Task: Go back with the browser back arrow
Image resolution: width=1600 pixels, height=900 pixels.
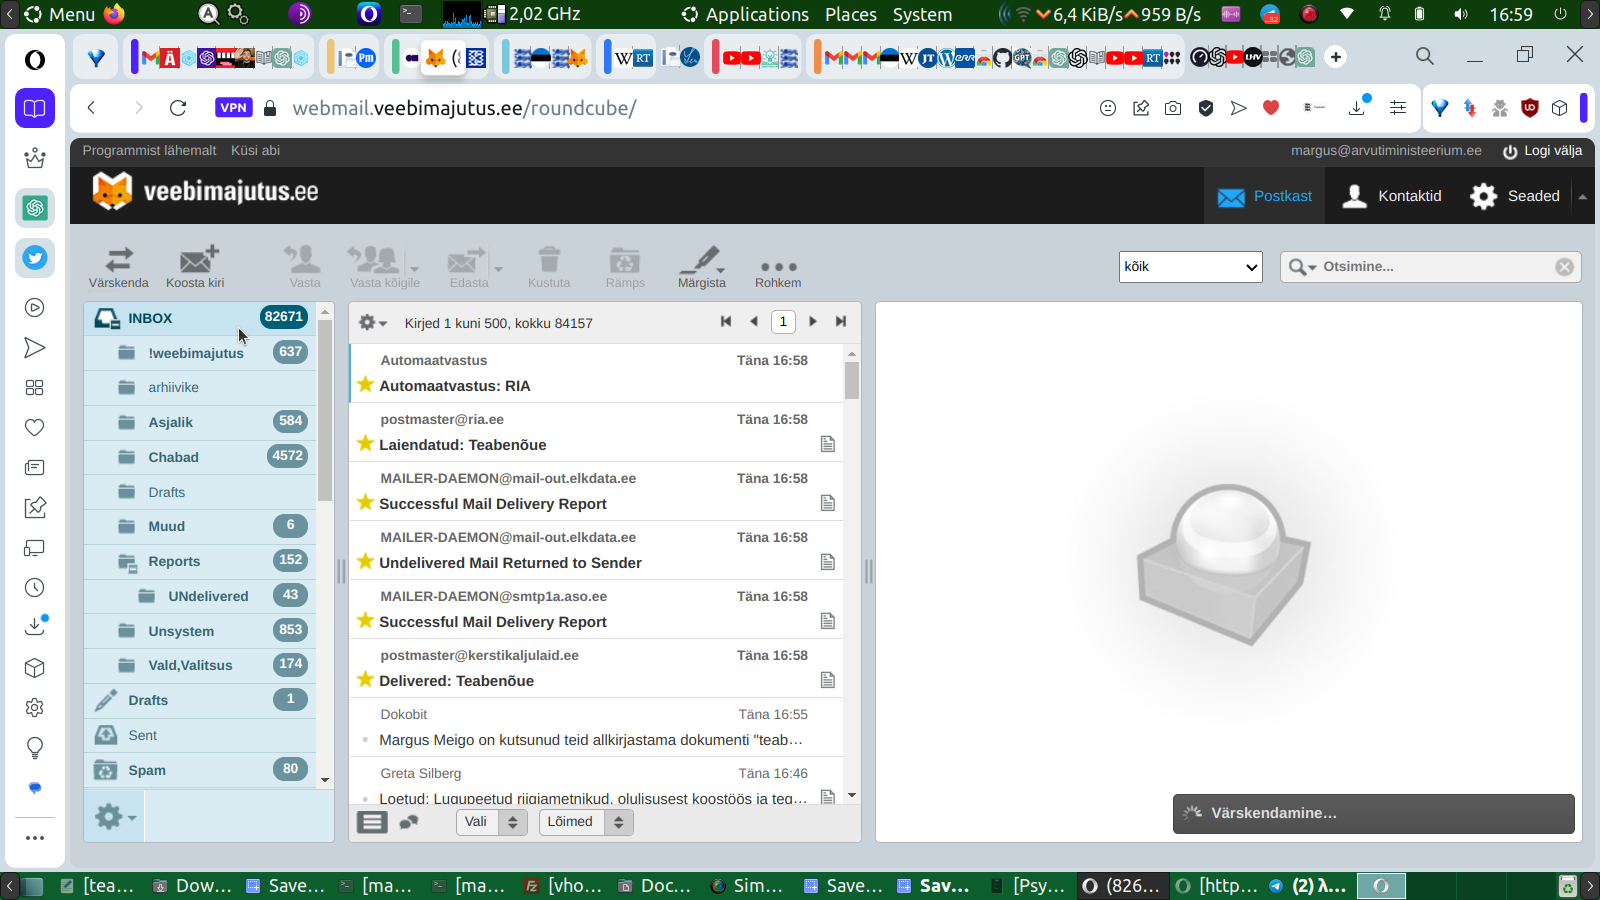Action: (x=92, y=108)
